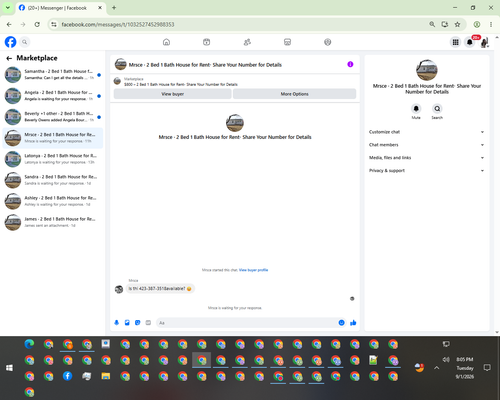This screenshot has width=500, height=400.
Task: Show hidden system tray icons chevron
Action: tap(437, 368)
